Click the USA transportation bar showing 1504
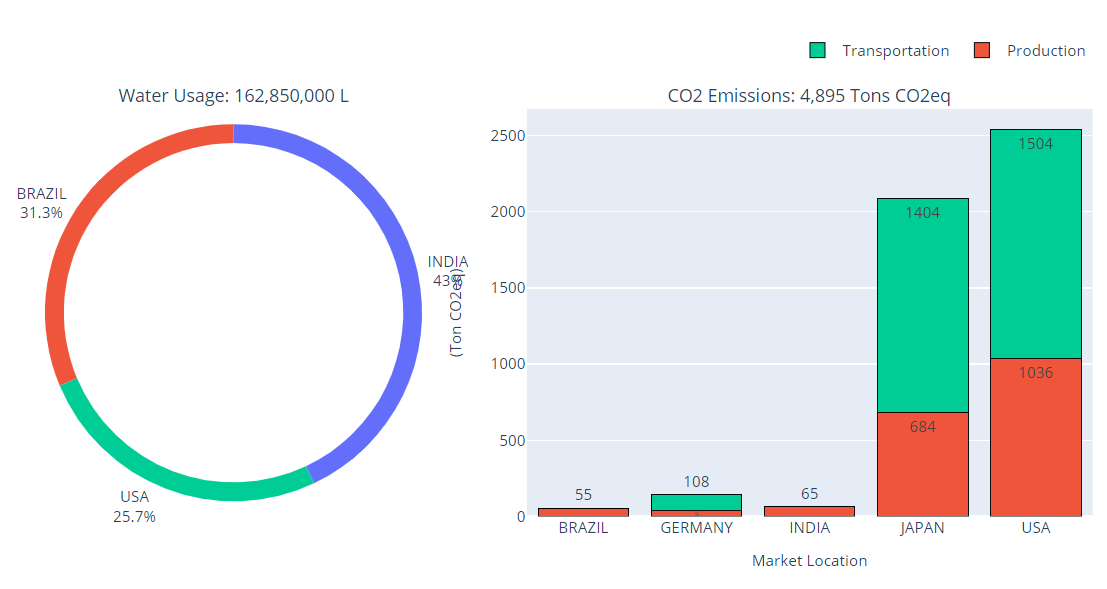The width and height of the screenshot is (1107, 589). 1035,250
